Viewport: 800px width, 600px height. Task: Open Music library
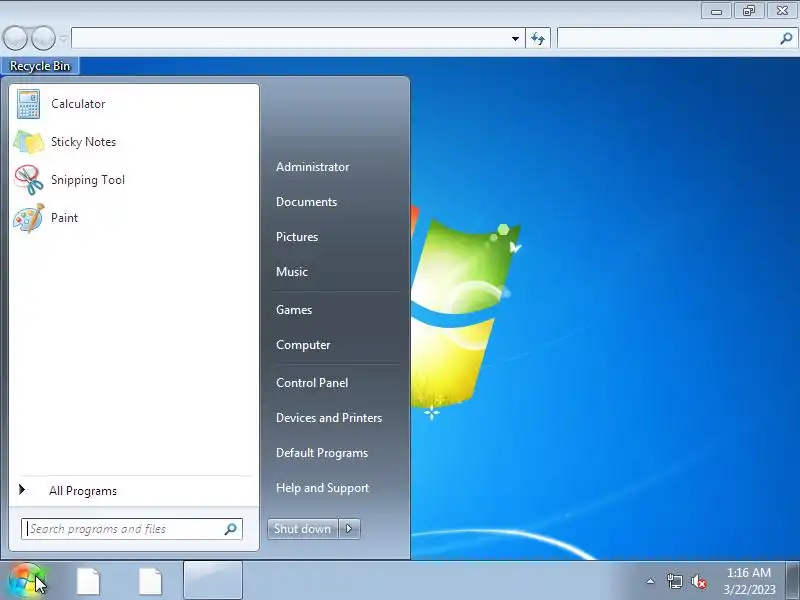(292, 272)
